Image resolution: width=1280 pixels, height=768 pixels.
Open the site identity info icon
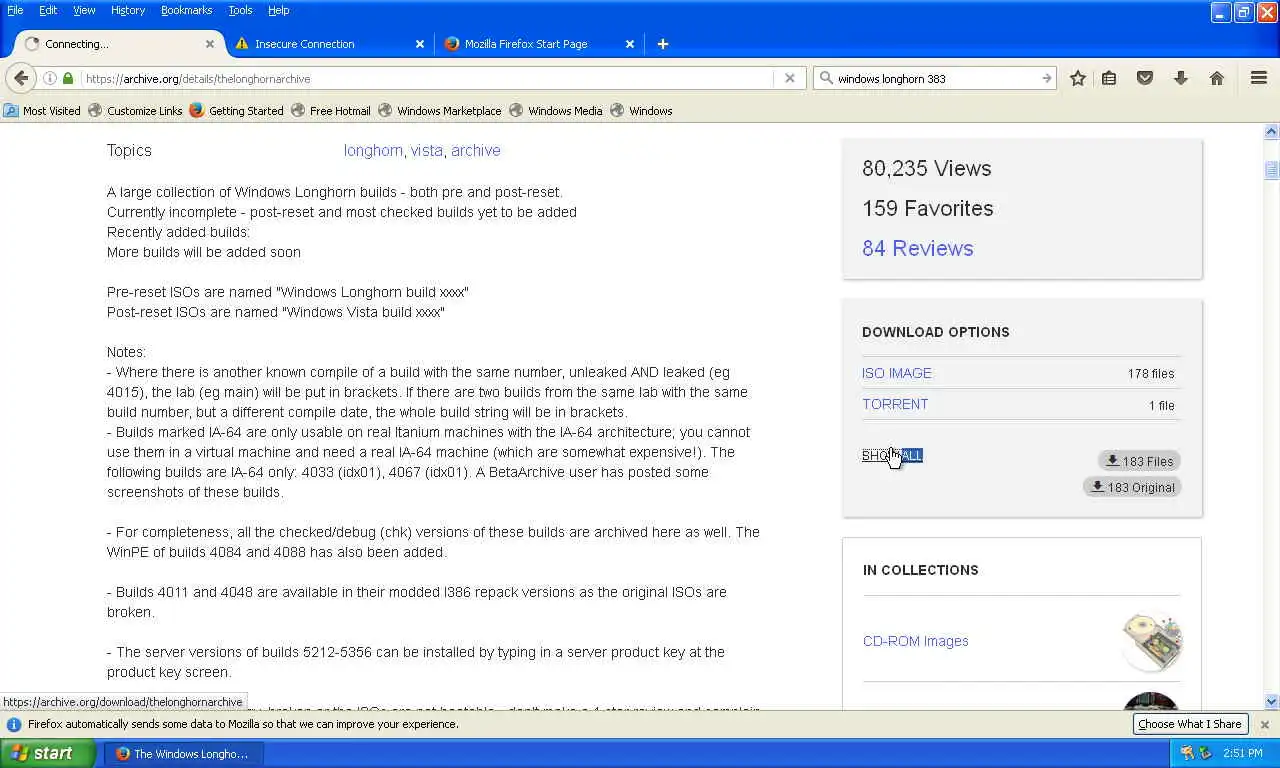pyautogui.click(x=49, y=78)
